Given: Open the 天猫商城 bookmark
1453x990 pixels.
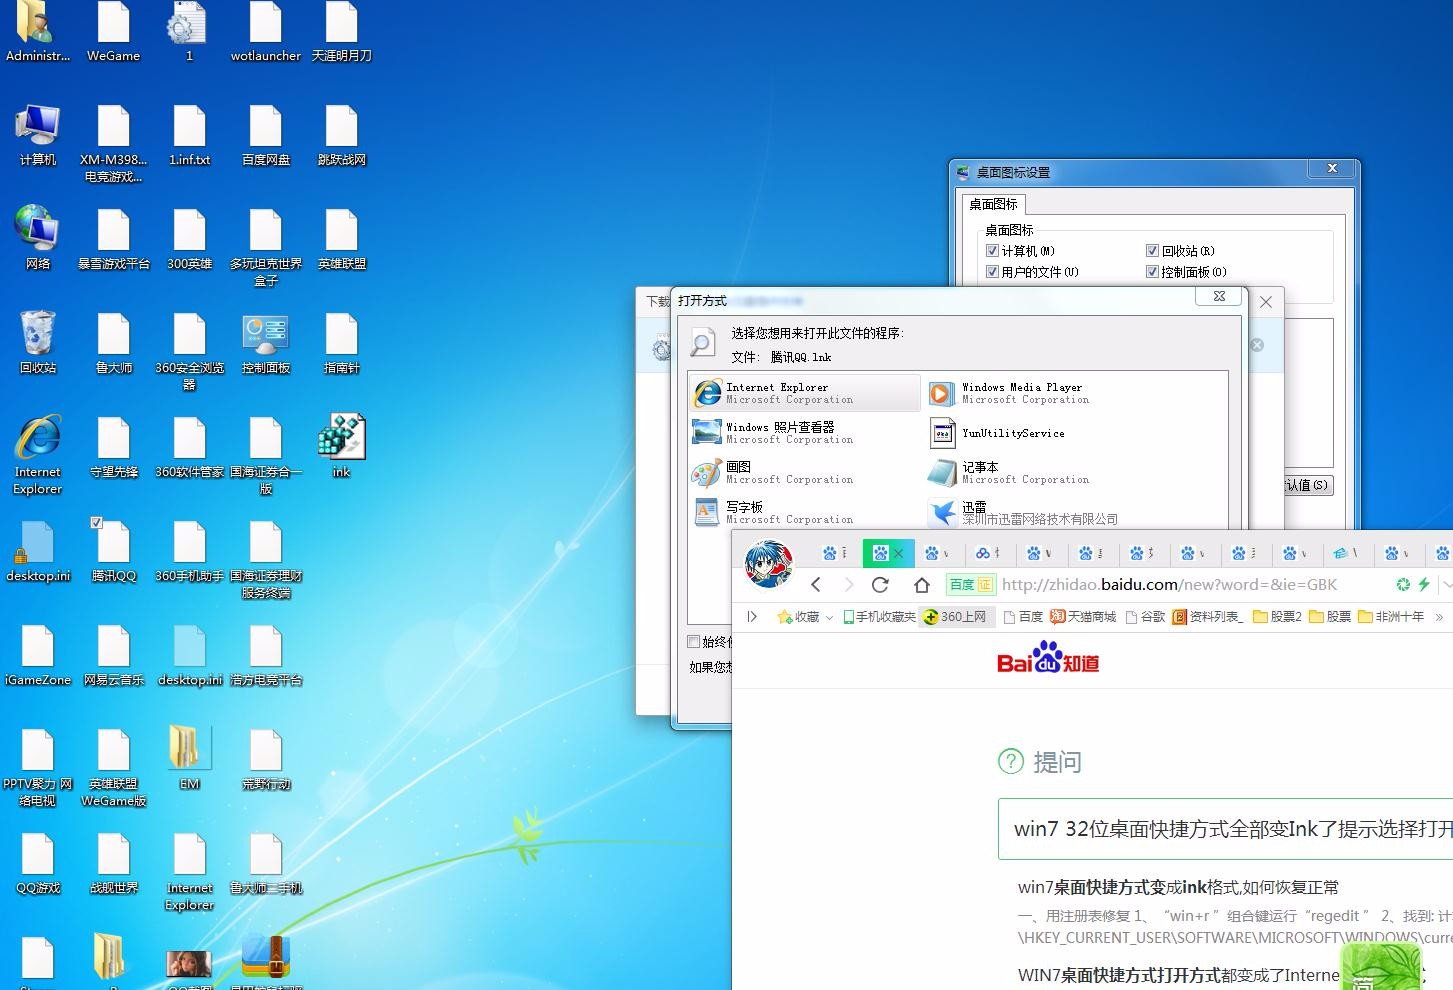Looking at the screenshot, I should [x=1082, y=617].
